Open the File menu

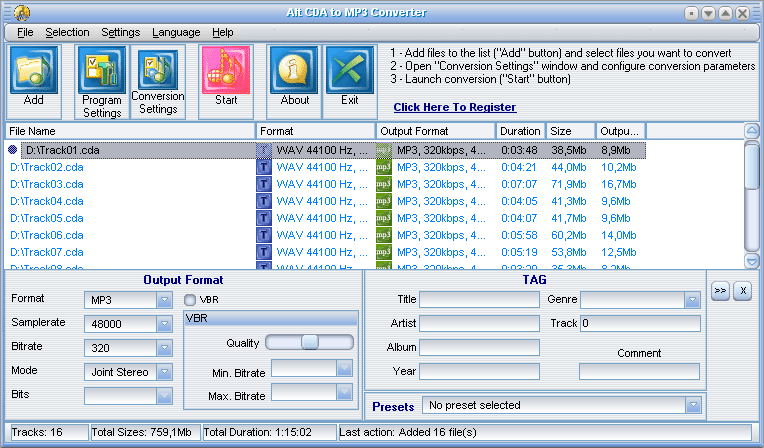click(25, 32)
